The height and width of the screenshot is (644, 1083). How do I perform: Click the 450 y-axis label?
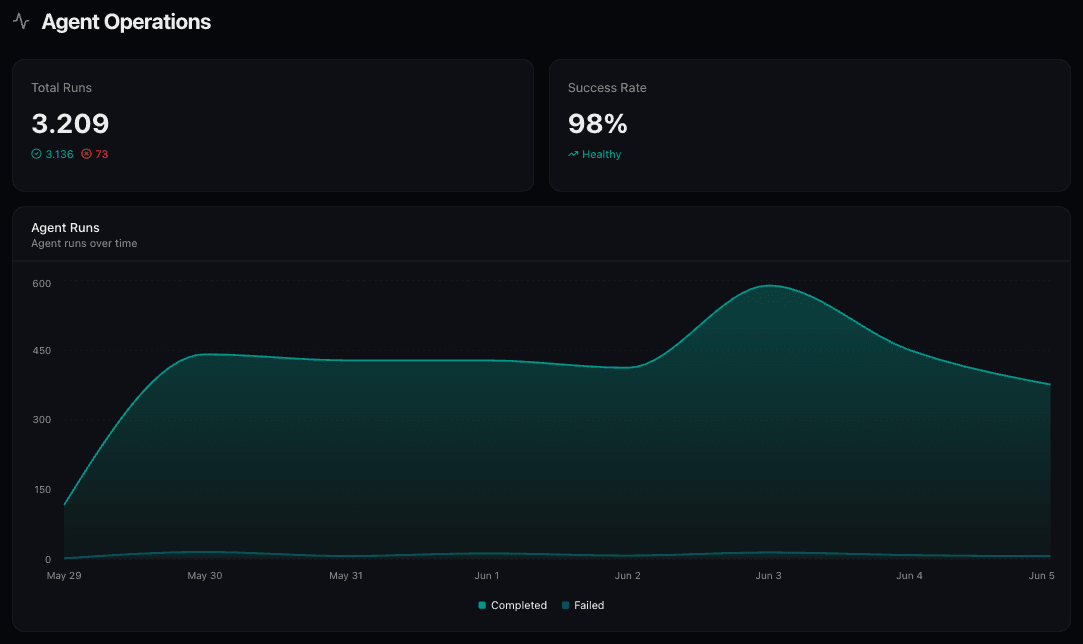(41, 350)
